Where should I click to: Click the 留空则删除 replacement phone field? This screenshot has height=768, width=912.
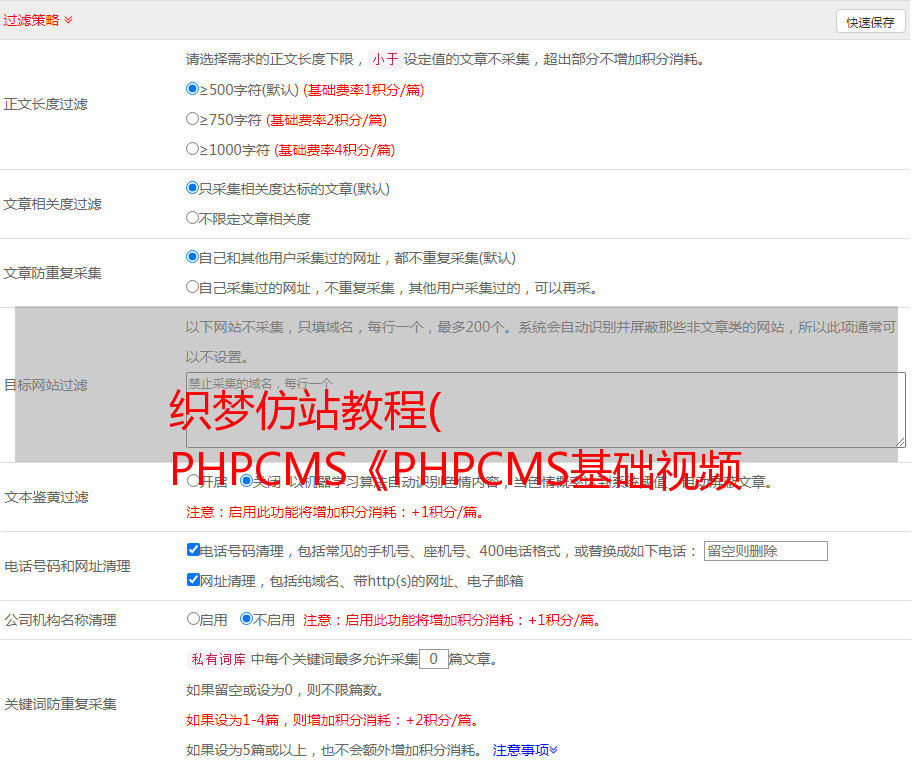point(765,551)
